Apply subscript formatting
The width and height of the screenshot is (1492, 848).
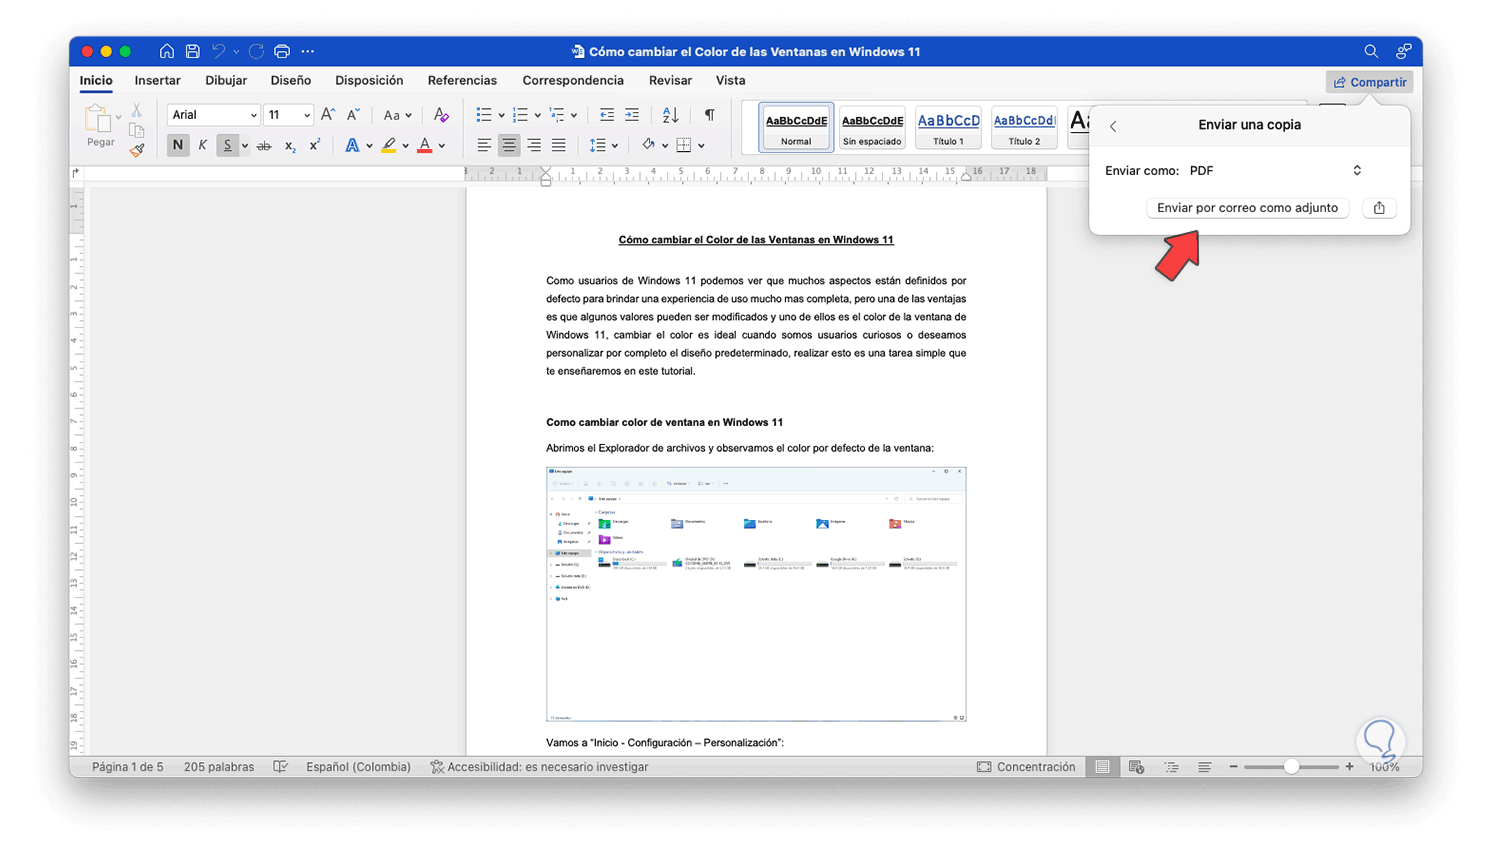pyautogui.click(x=290, y=146)
